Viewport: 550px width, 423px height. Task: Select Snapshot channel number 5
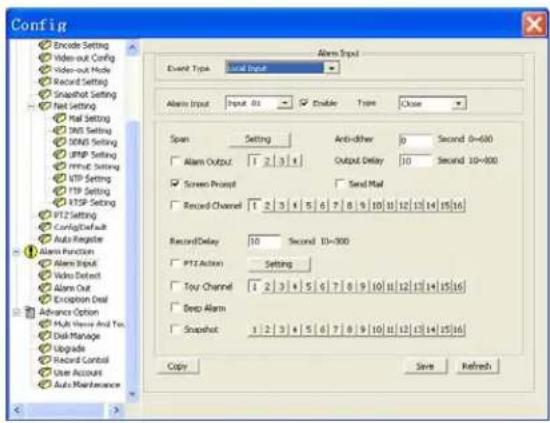pos(308,330)
